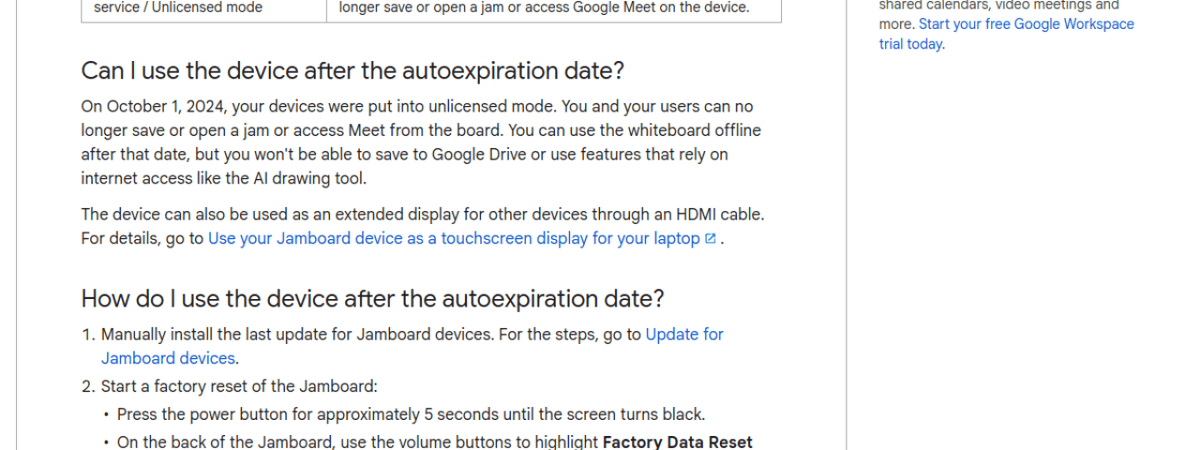Click step 2 'Start a factory reset' text

coord(238,387)
